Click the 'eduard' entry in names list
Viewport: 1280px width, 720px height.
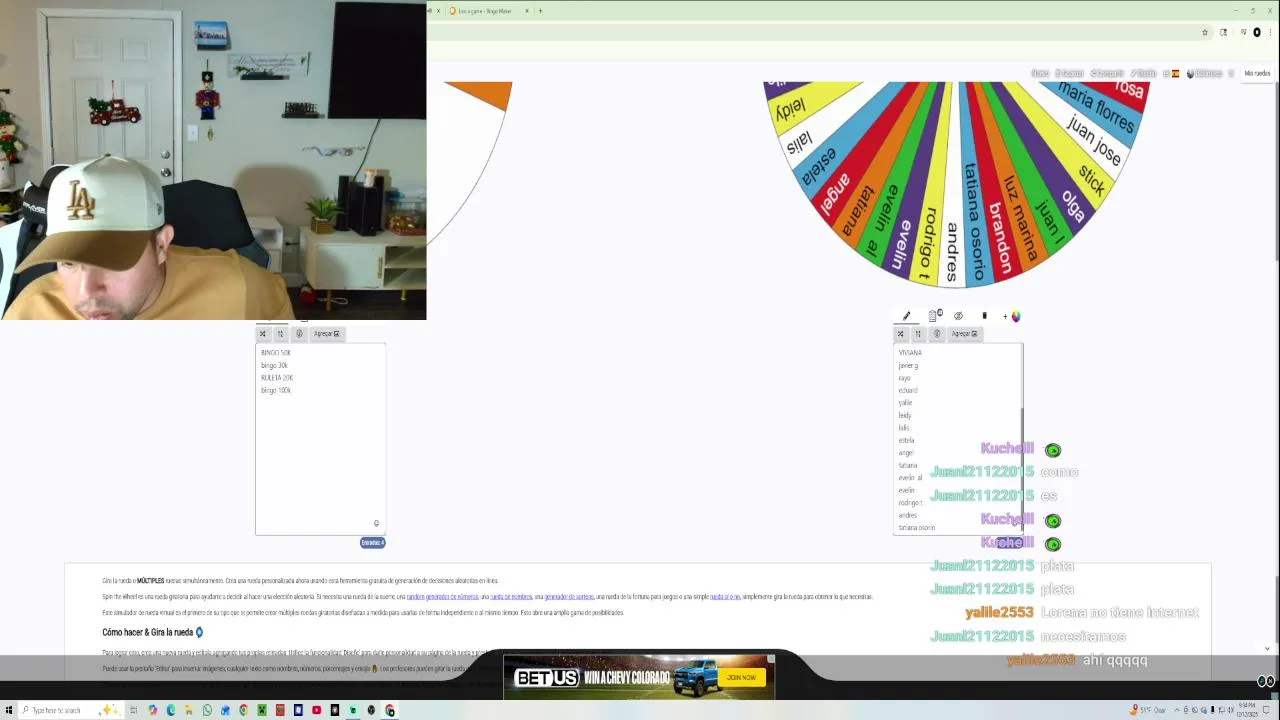(907, 390)
